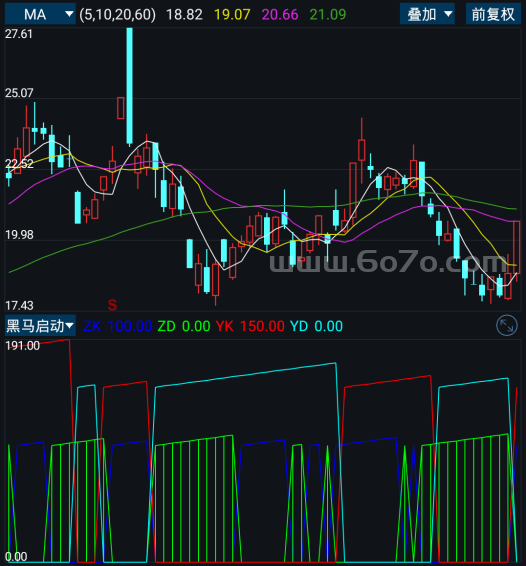The image size is (526, 566).
Task: Click the 25.07 price axis label
Action: (x=19, y=93)
